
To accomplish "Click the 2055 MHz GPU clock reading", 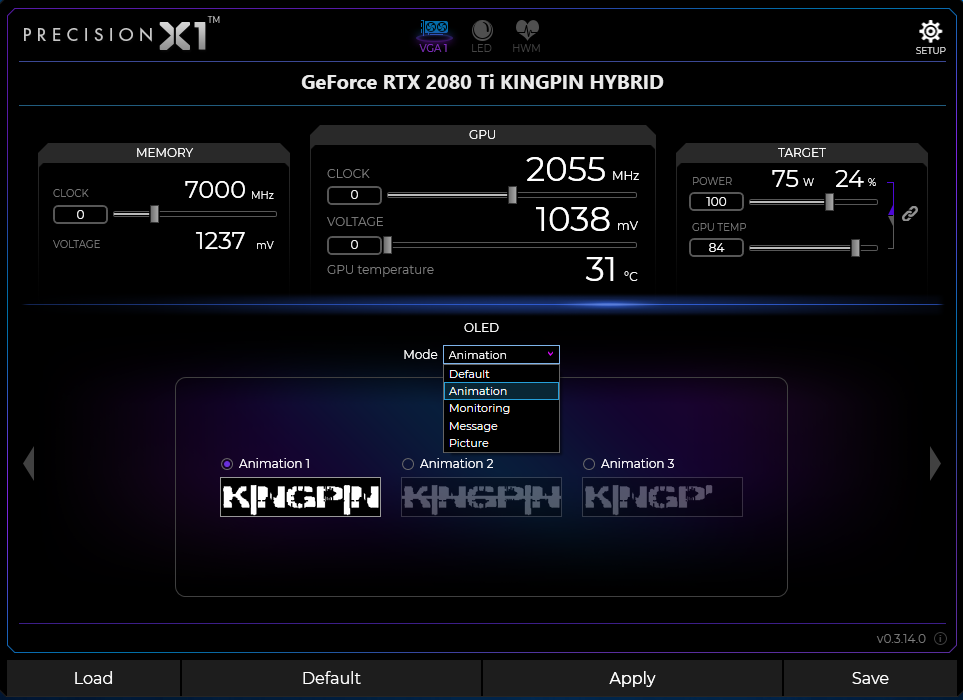I will tap(582, 169).
